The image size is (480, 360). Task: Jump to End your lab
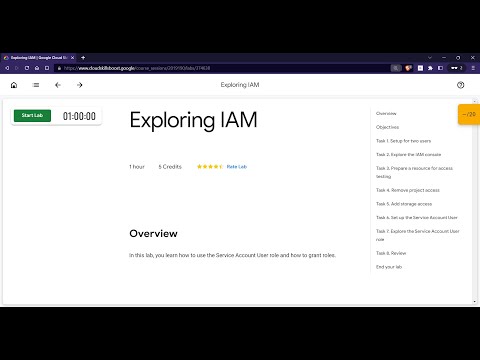(x=389, y=267)
